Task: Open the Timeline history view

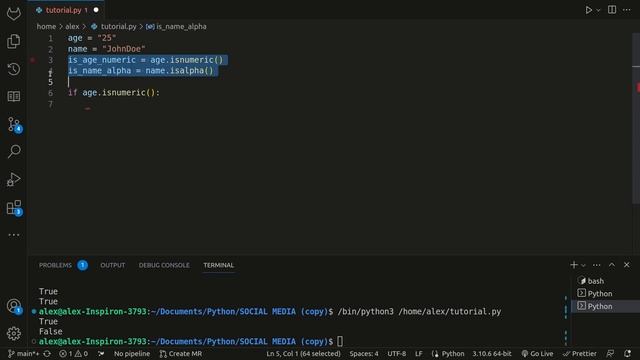Action: (x=13, y=69)
